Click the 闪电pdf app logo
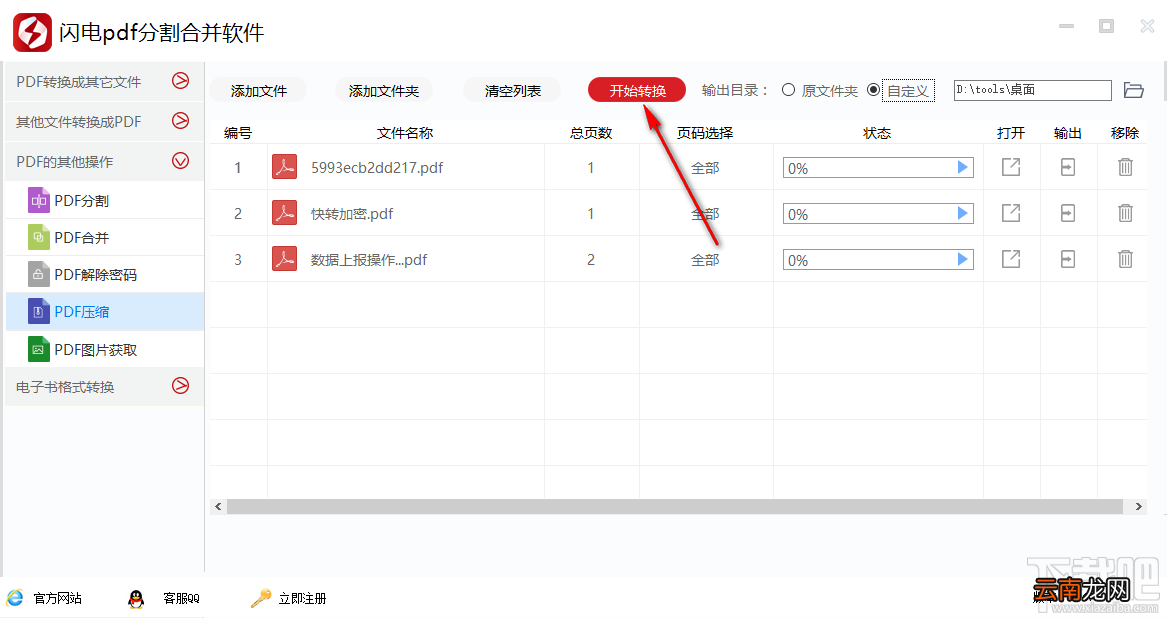Viewport: 1167px width, 618px height. click(32, 32)
